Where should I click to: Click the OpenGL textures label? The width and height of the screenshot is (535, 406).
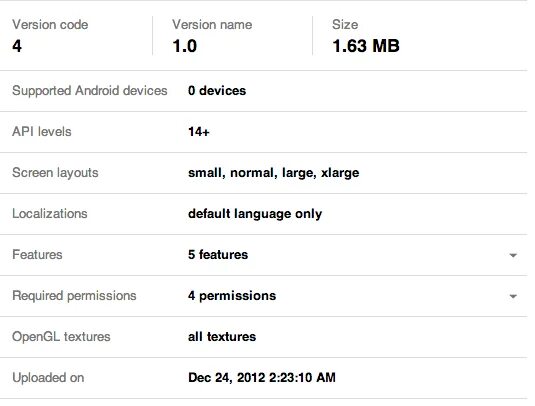61,336
